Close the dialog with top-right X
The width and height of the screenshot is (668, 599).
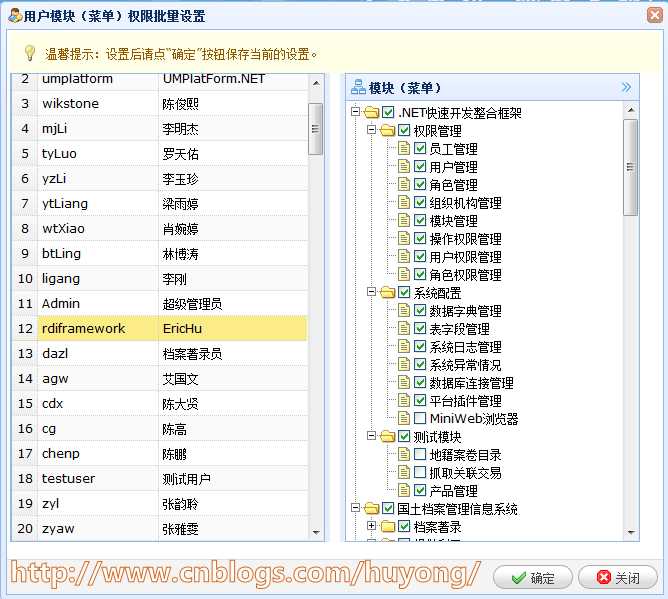pos(655,15)
